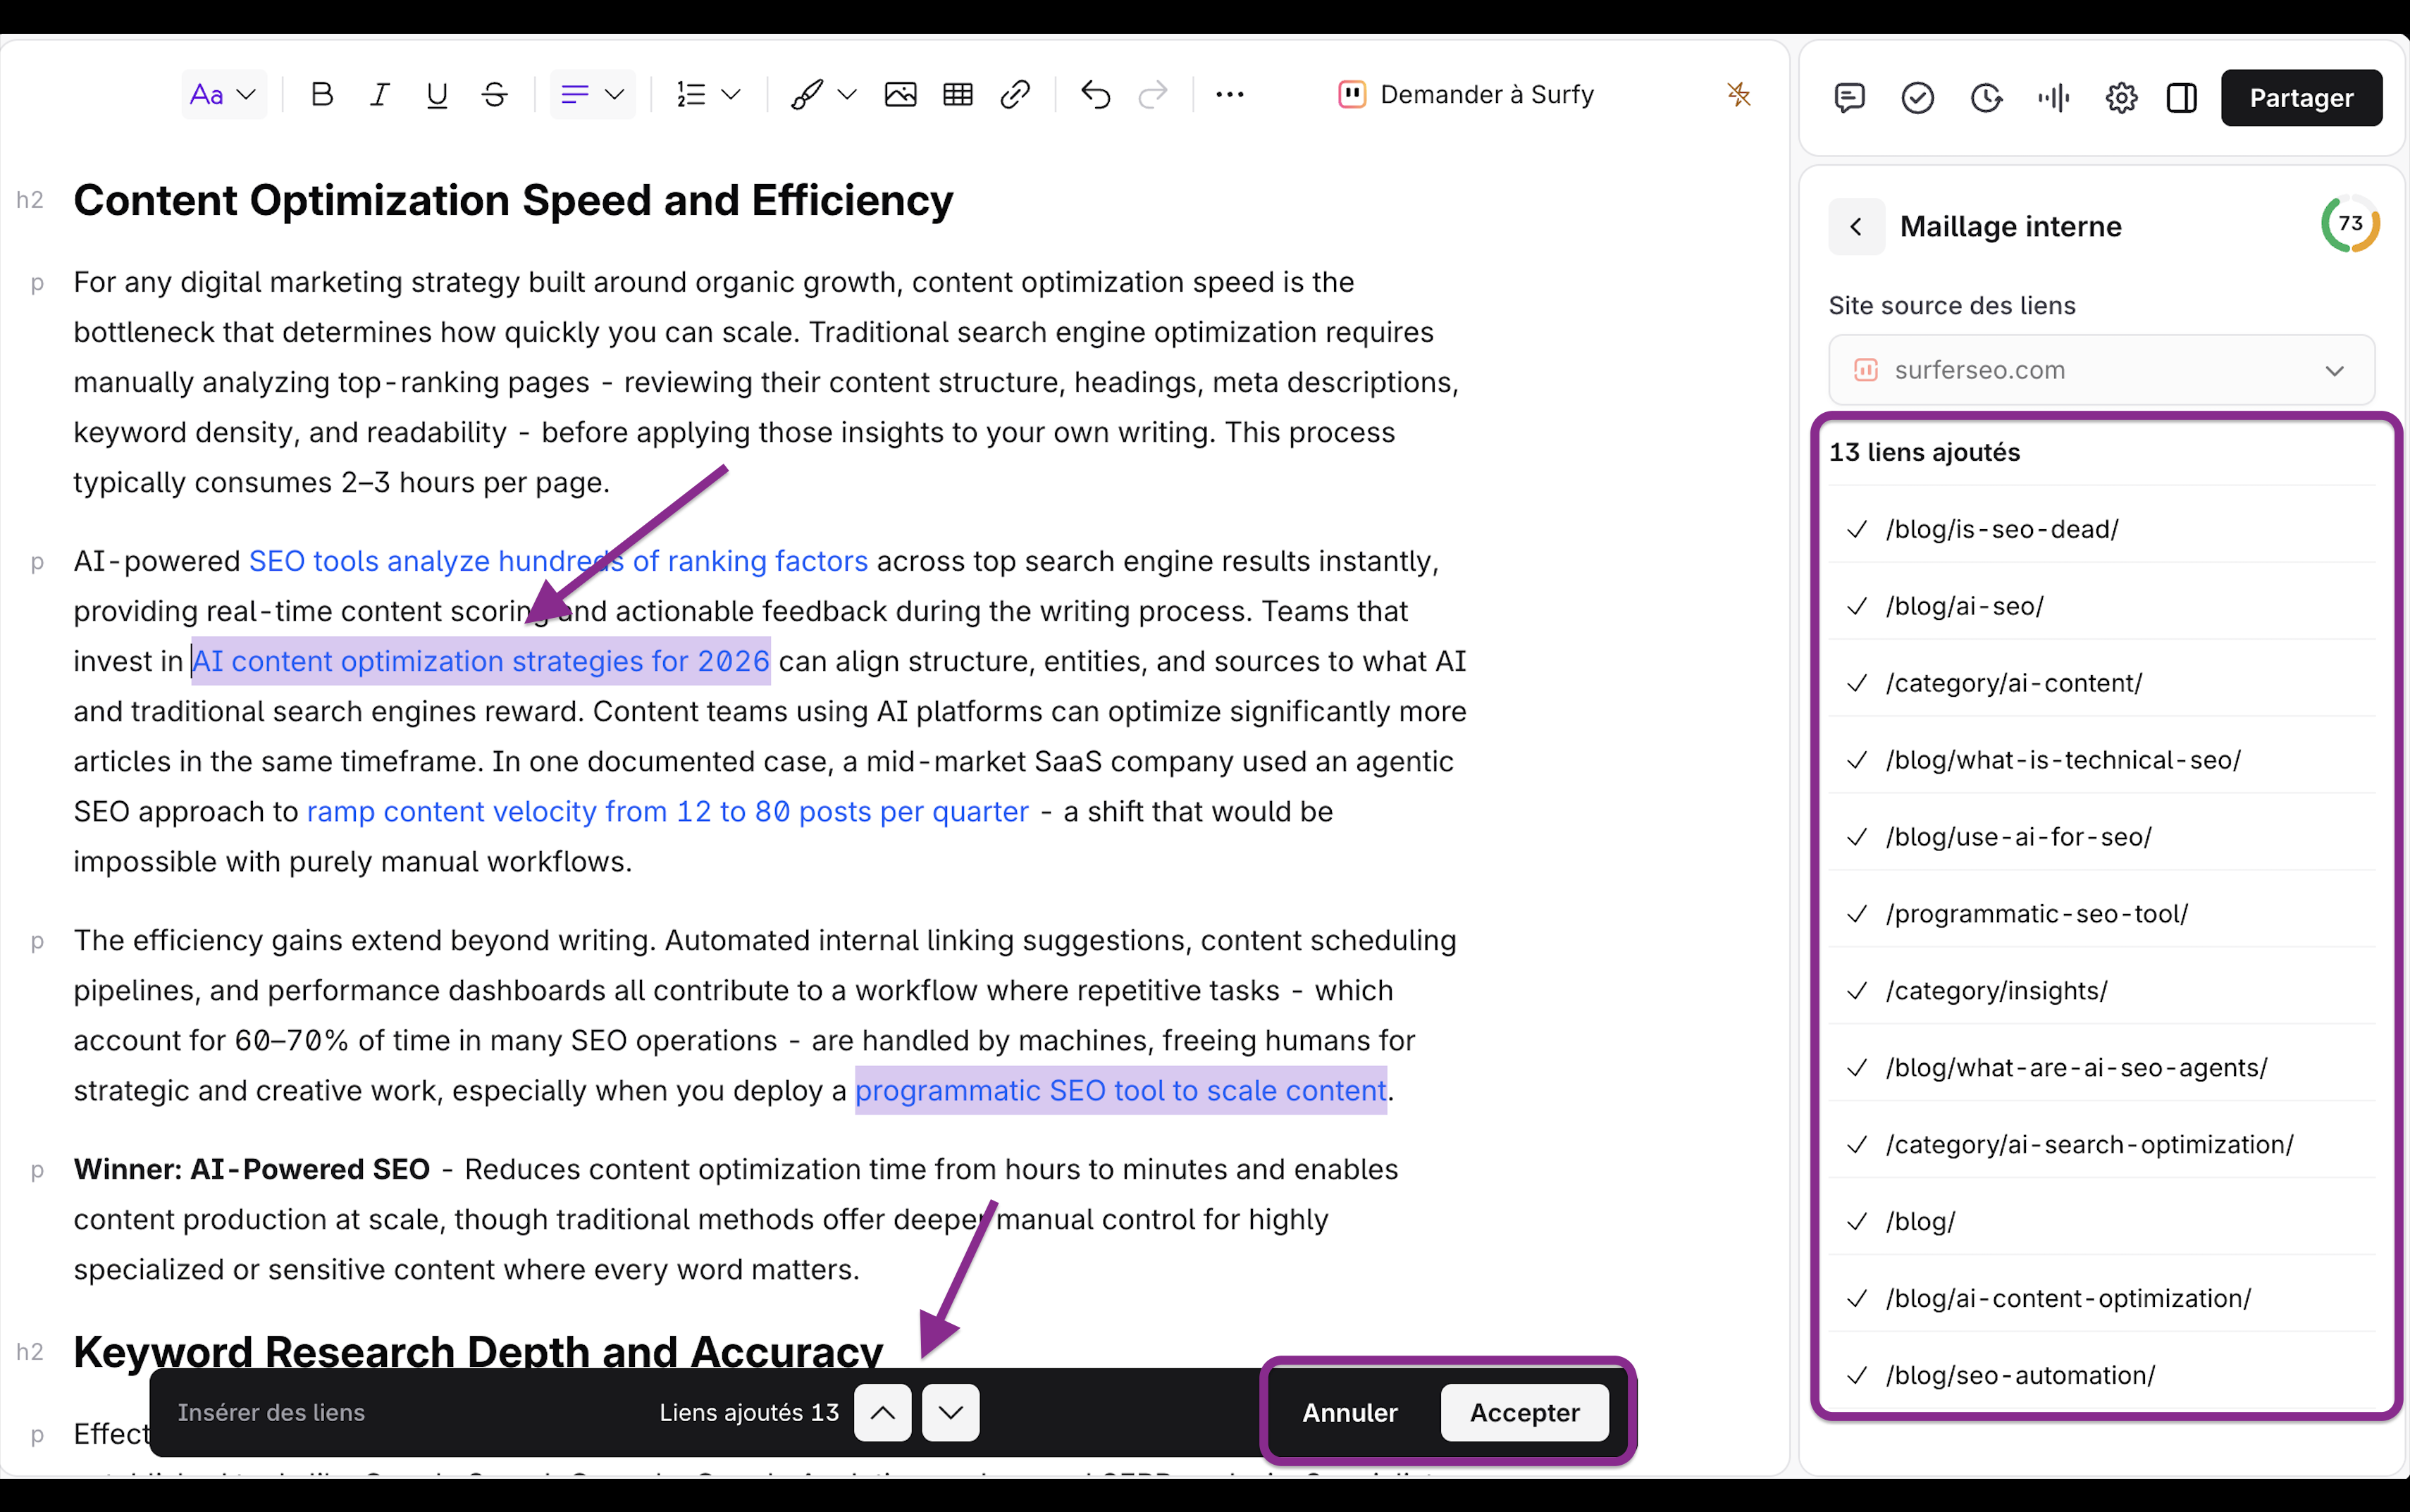Image resolution: width=2410 pixels, height=1512 pixels.
Task: Select the /blog/seo-automation/ link row
Action: click(2101, 1376)
